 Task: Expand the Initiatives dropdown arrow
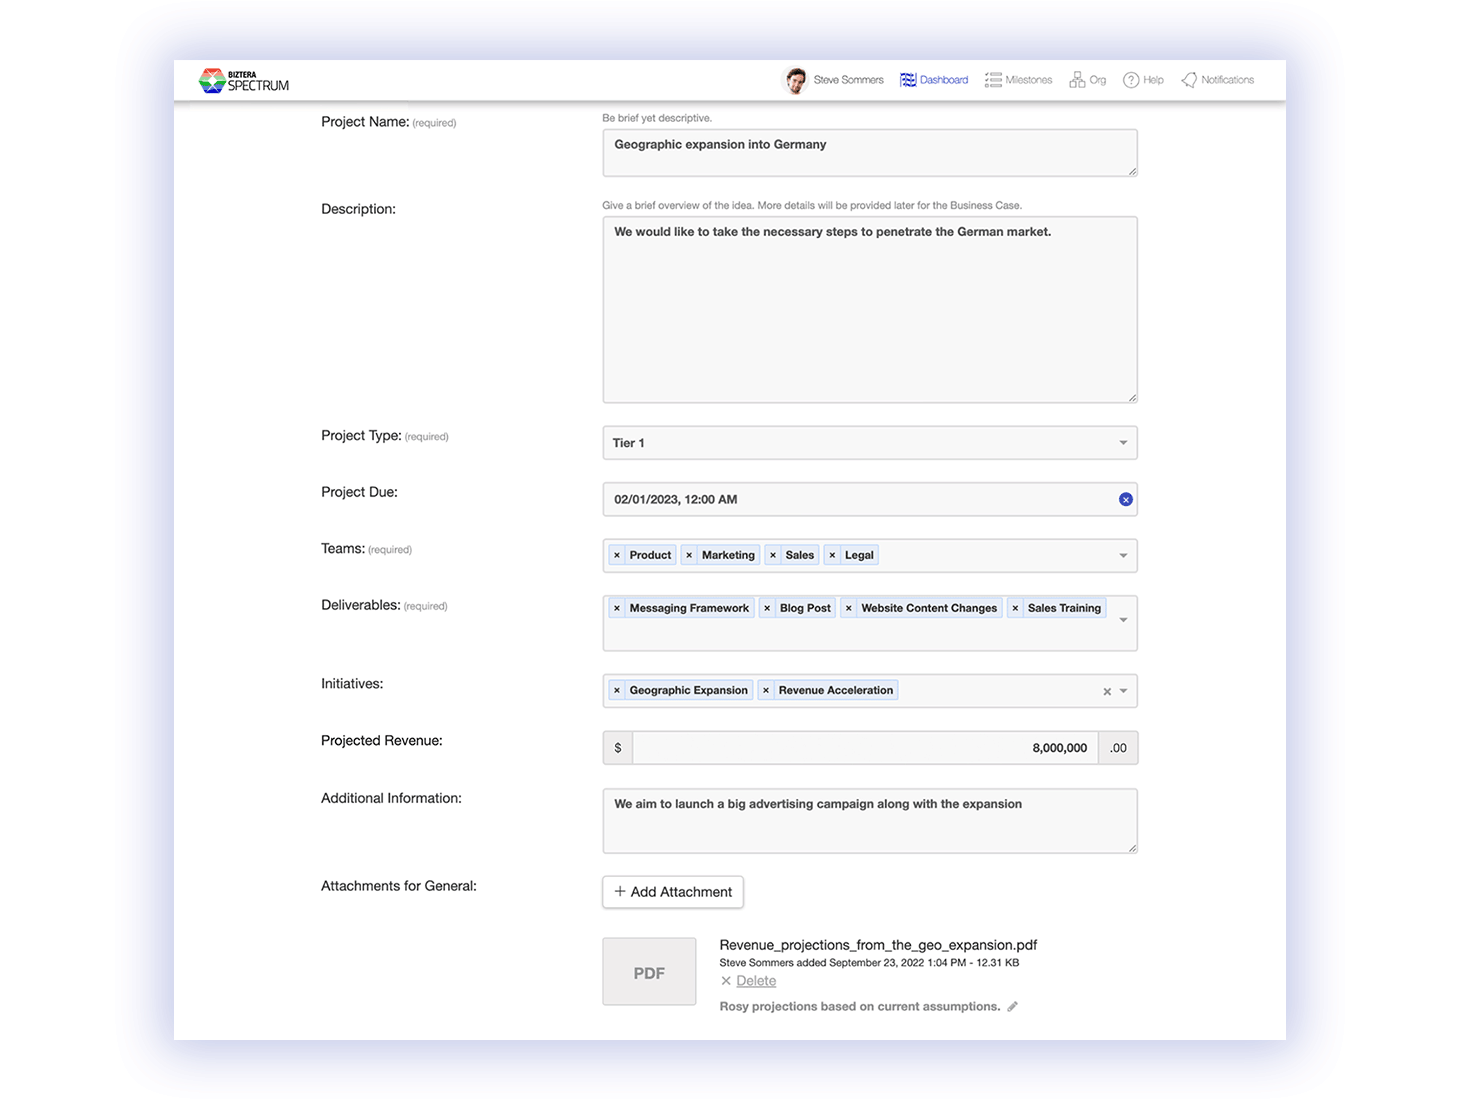(1124, 691)
